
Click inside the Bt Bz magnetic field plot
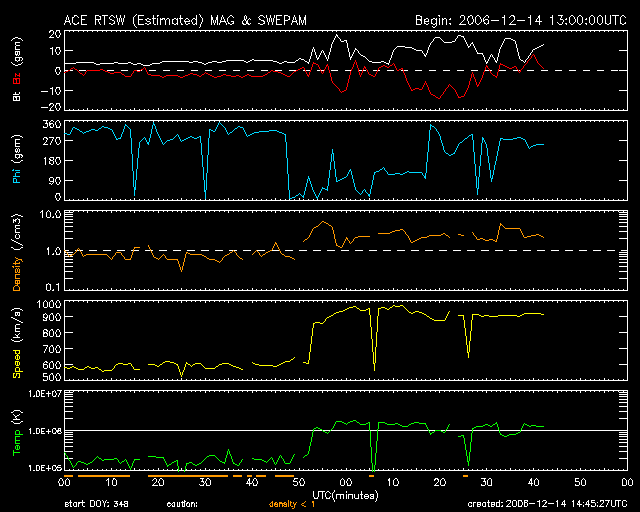(346, 70)
